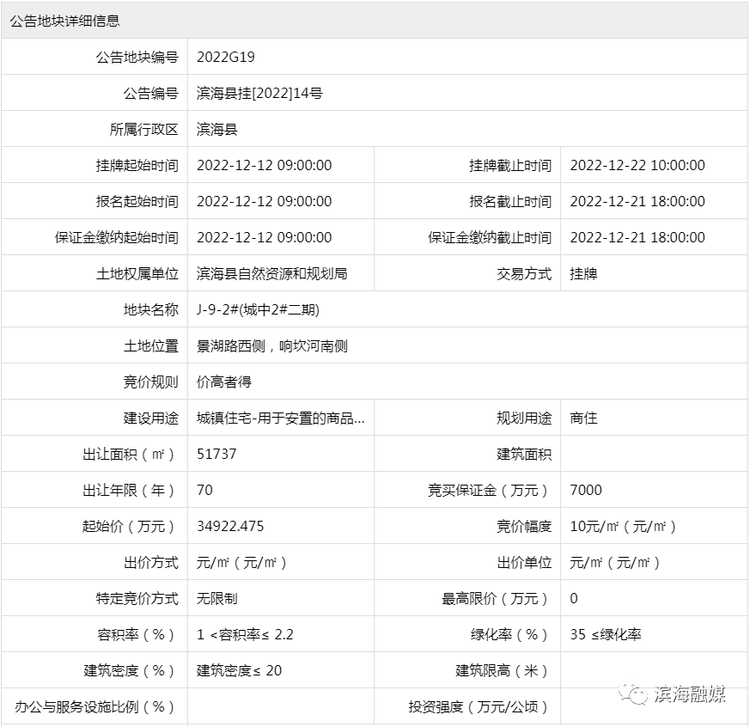Select the 挂牌 transaction method value
750x727 pixels.
584,274
